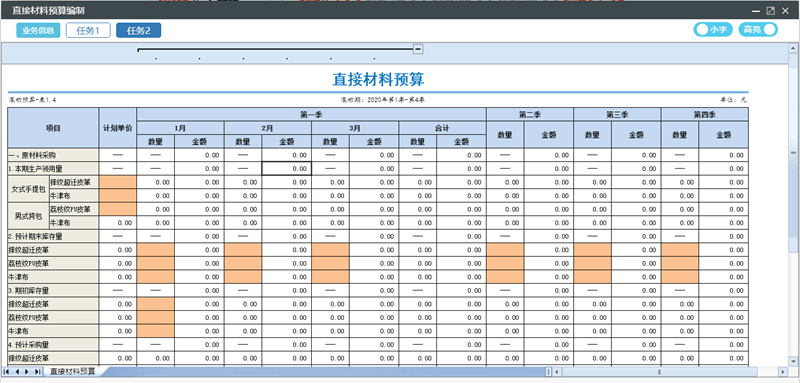Click the 计划单价 column header

click(x=118, y=128)
